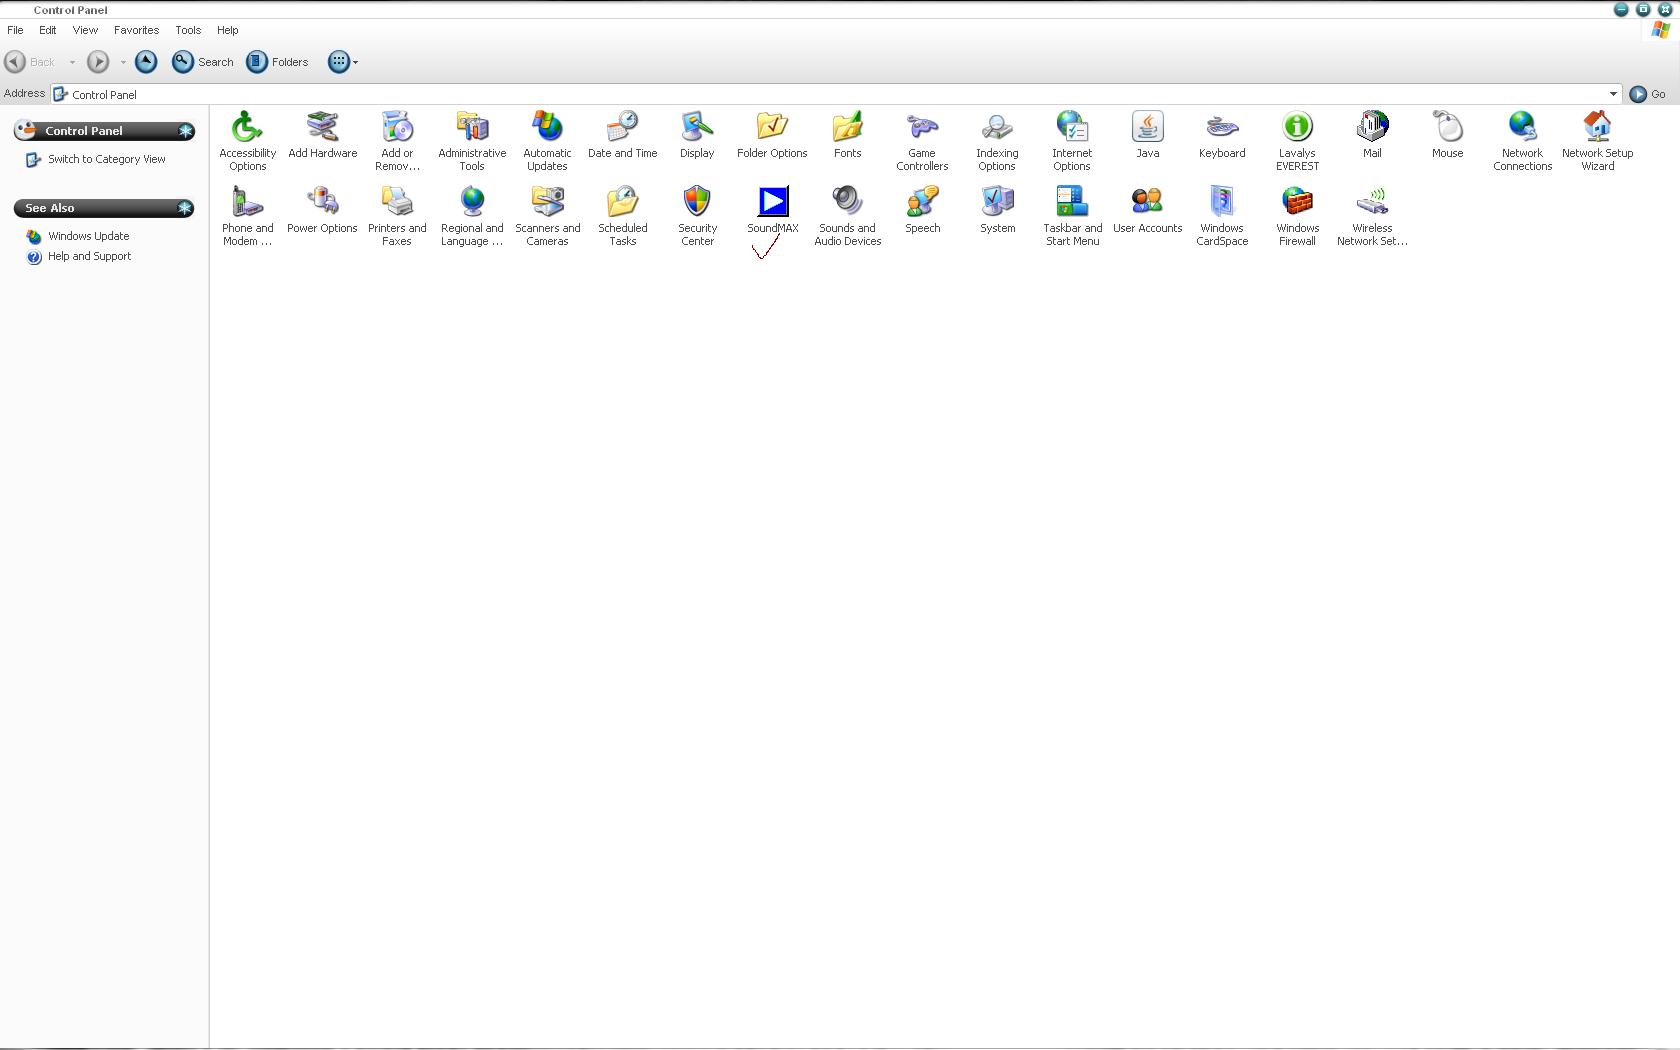
Task: Open Phone and Modem options icon
Action: tap(247, 202)
